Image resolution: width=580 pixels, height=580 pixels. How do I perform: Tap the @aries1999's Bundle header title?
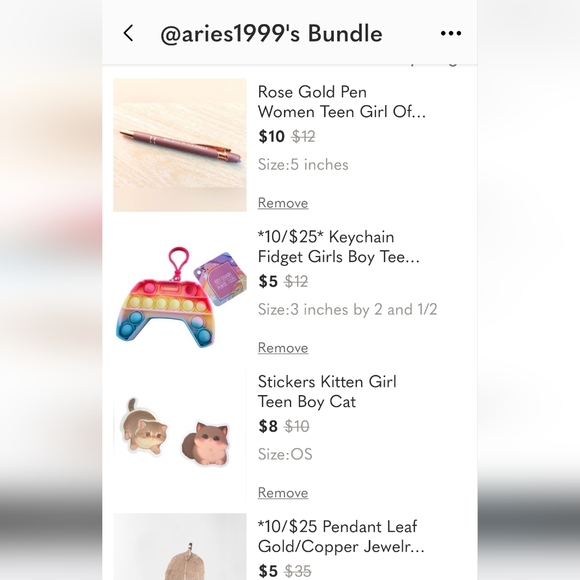tap(271, 34)
